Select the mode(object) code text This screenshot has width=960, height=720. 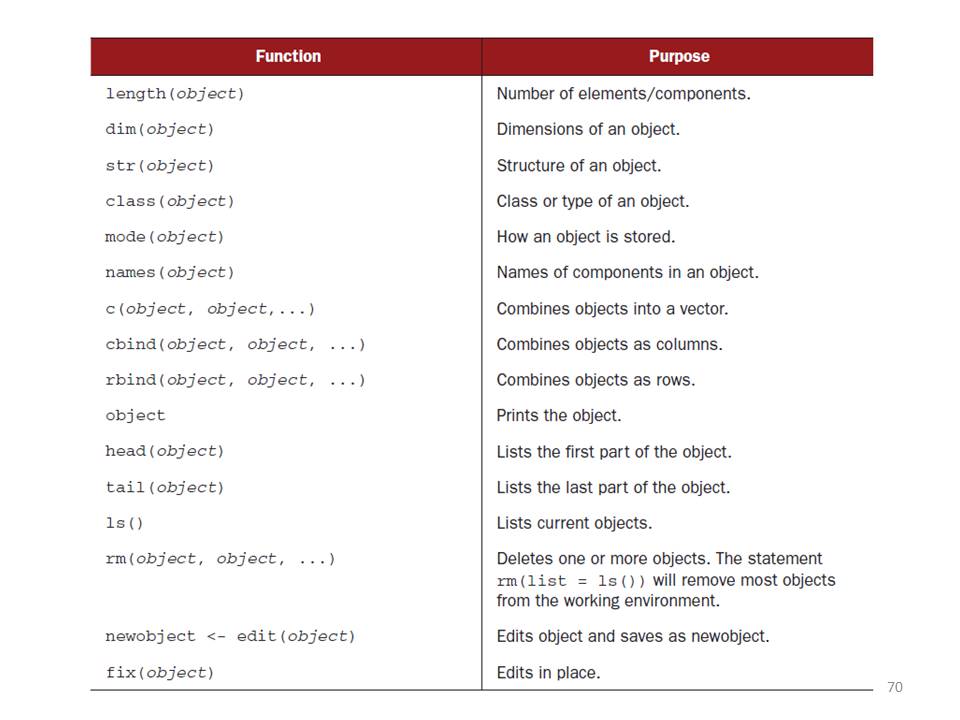tap(165, 237)
